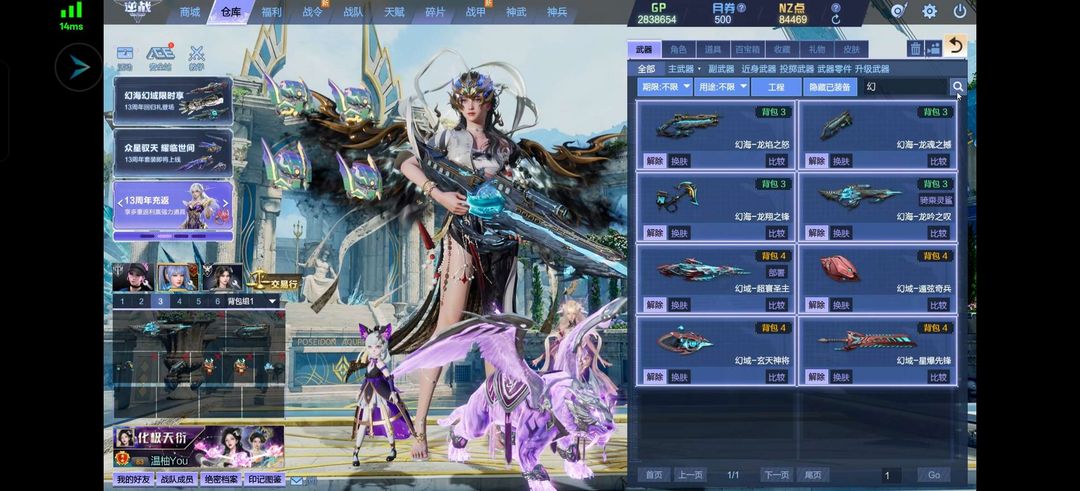Screen dimensions: 1080x491
Task: Click the help icon beside 月券
Action: click(x=741, y=8)
